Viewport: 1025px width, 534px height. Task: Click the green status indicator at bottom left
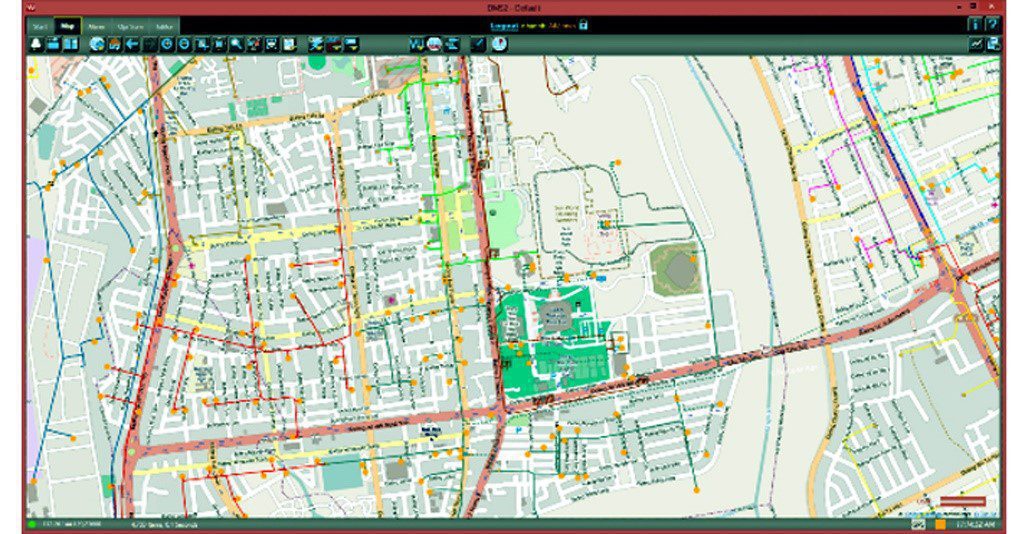[x=32, y=524]
